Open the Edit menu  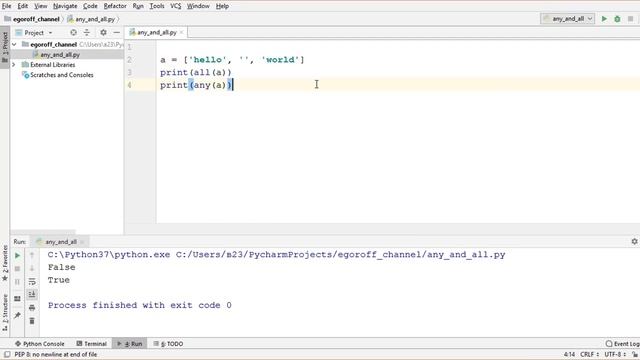pos(22,6)
